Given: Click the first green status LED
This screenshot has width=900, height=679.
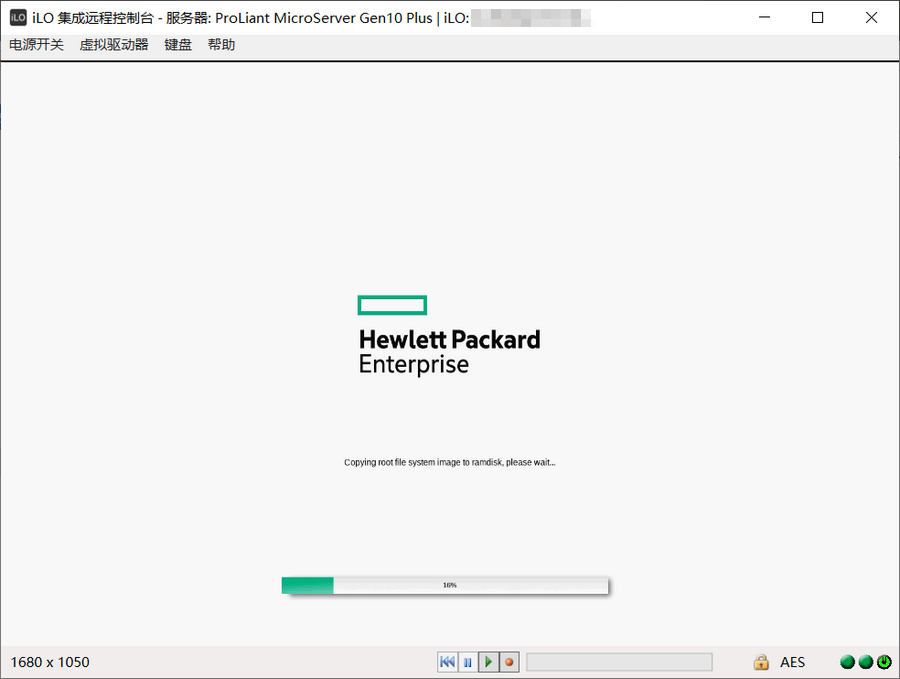Looking at the screenshot, I should coord(847,662).
